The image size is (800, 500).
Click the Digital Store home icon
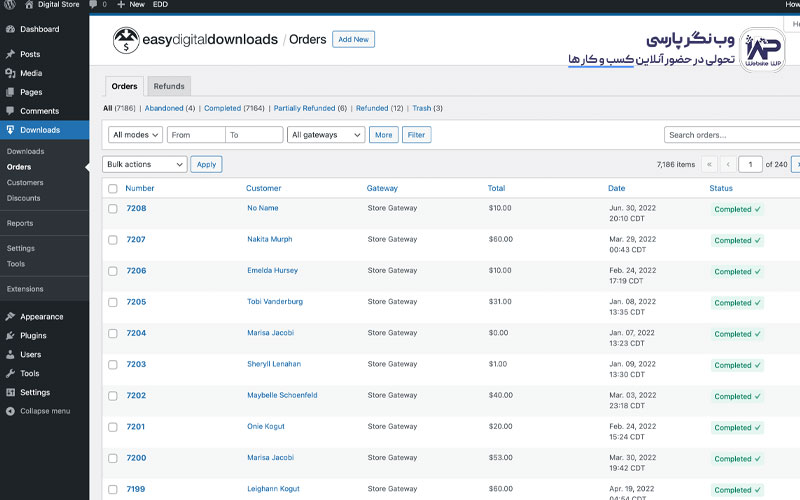coord(29,4)
